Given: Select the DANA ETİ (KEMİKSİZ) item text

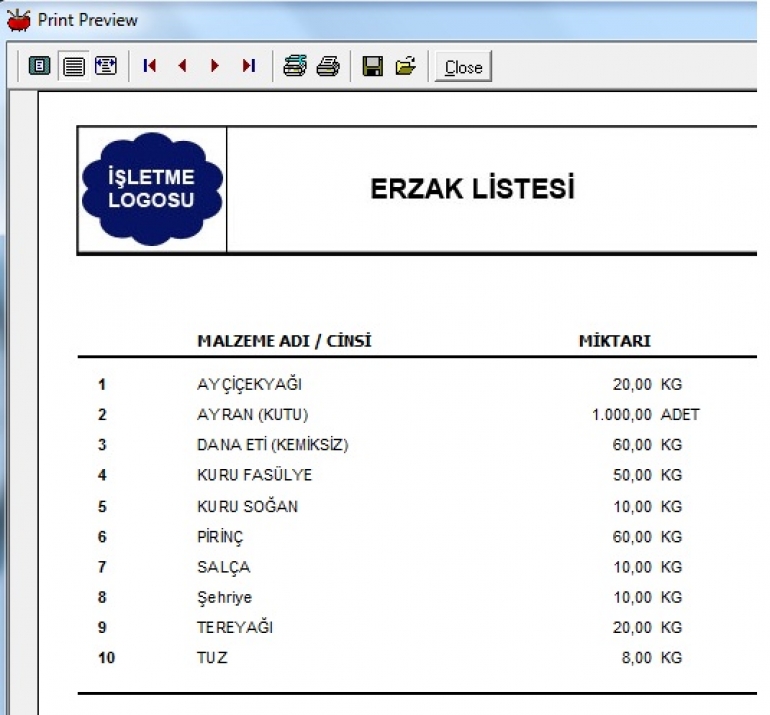Looking at the screenshot, I should point(273,445).
